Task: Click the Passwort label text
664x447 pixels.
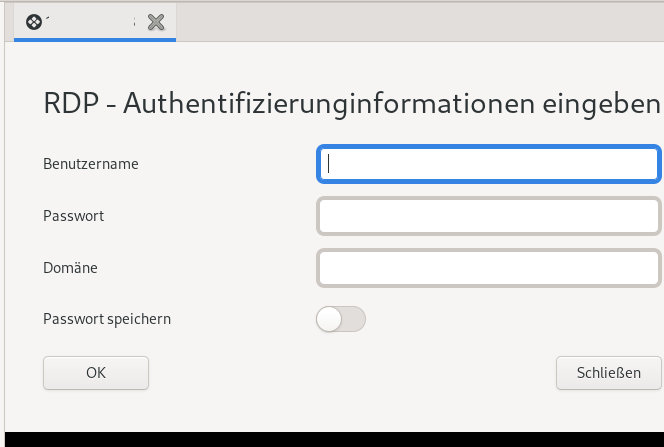Action: click(x=74, y=215)
